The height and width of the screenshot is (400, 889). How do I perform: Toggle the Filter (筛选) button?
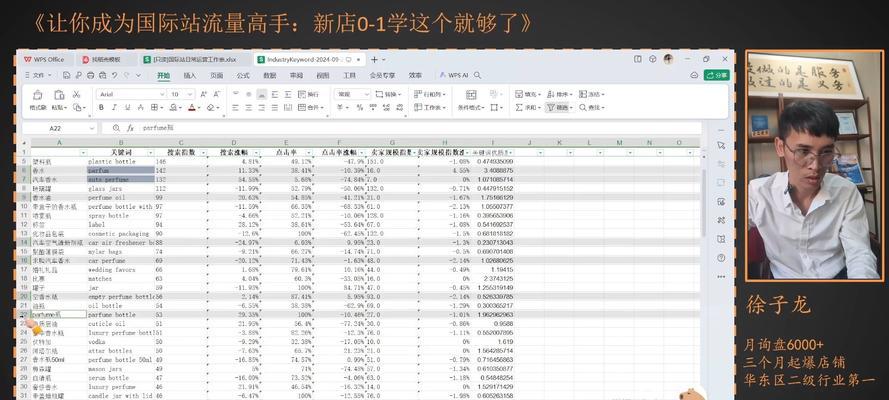[559, 107]
